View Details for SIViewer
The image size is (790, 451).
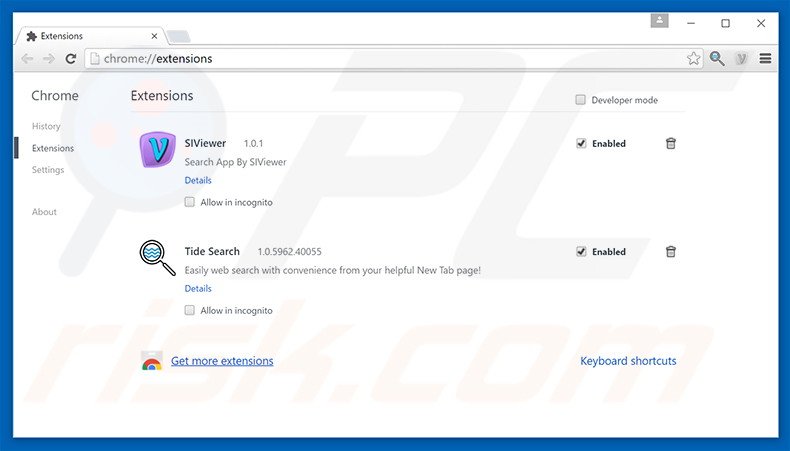tap(198, 180)
